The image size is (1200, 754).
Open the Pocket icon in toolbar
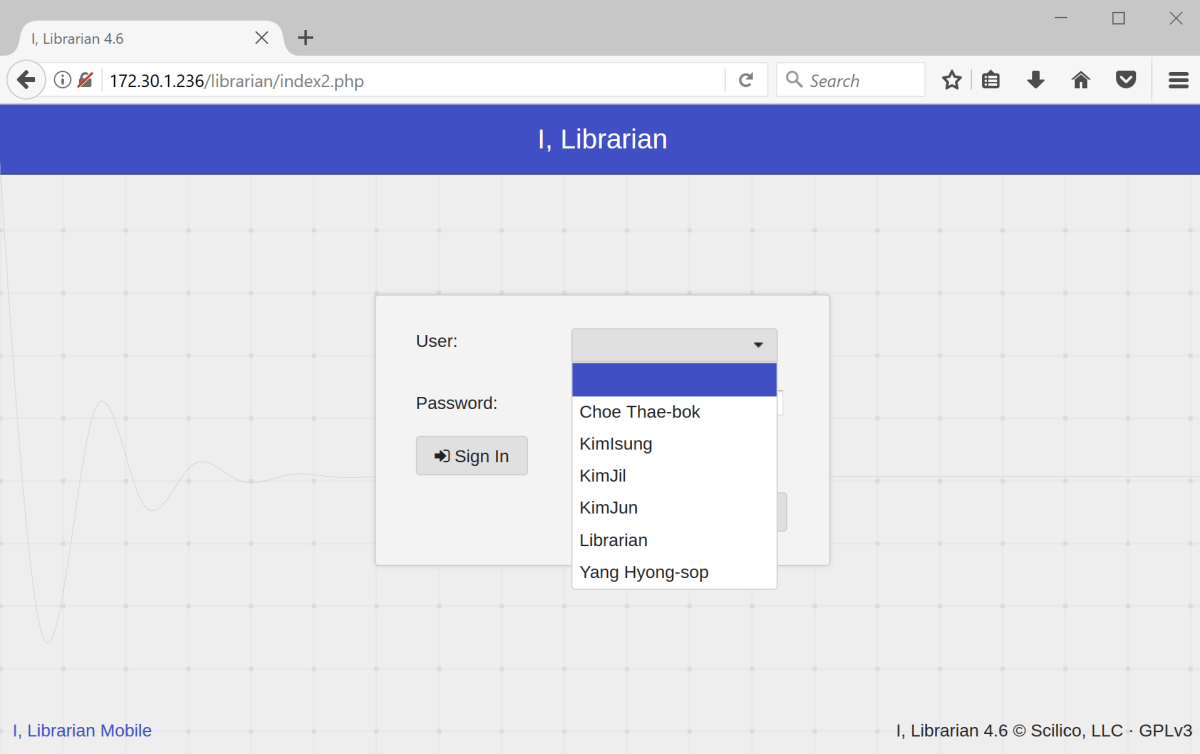(1126, 80)
